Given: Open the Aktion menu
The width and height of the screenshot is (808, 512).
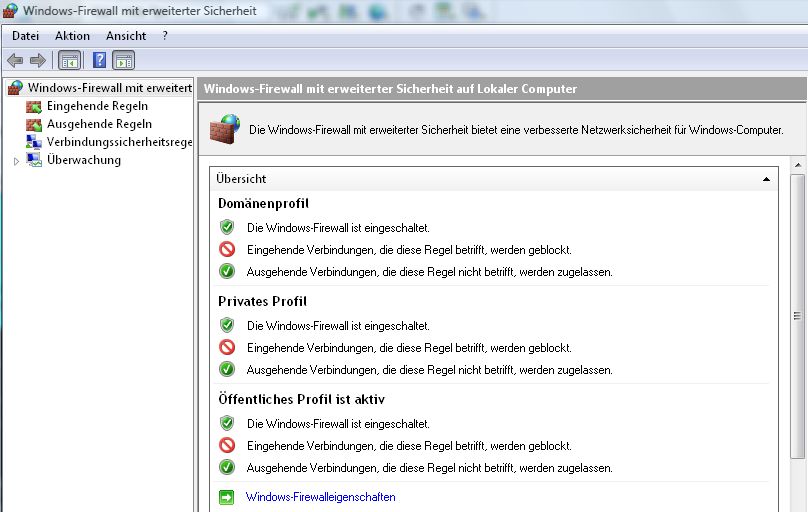Looking at the screenshot, I should tap(72, 36).
